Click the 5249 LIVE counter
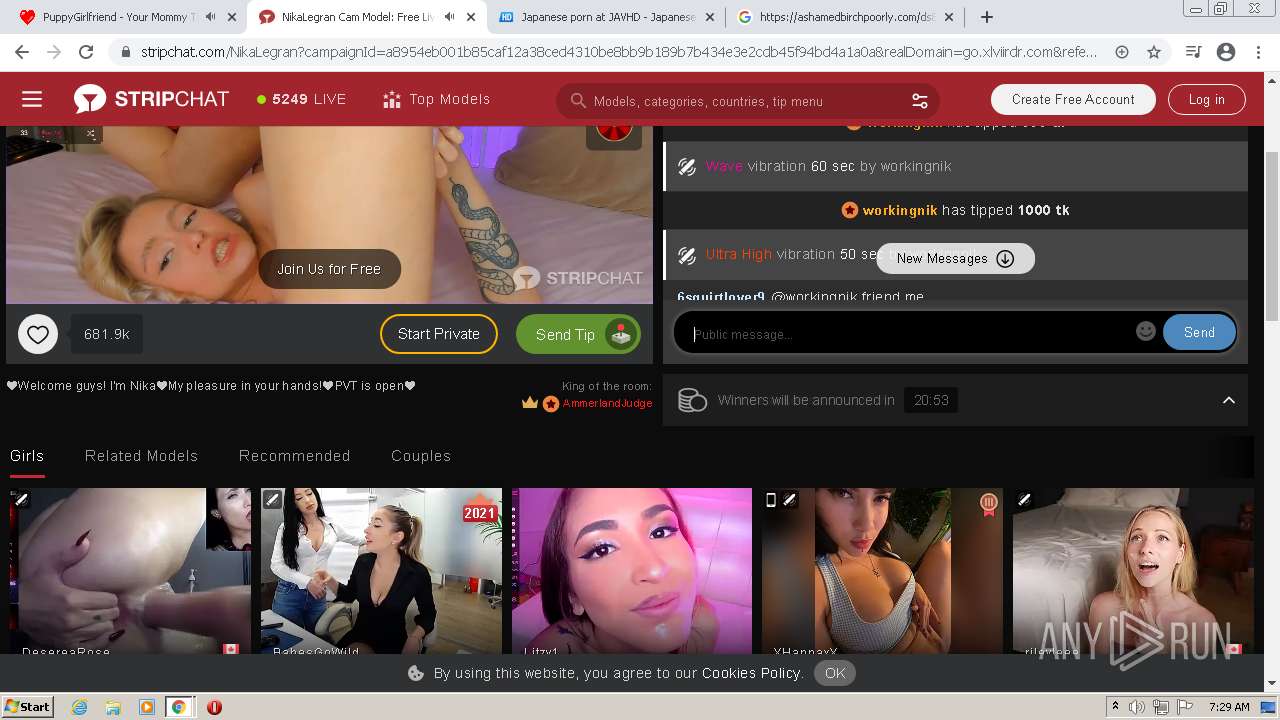 point(301,99)
